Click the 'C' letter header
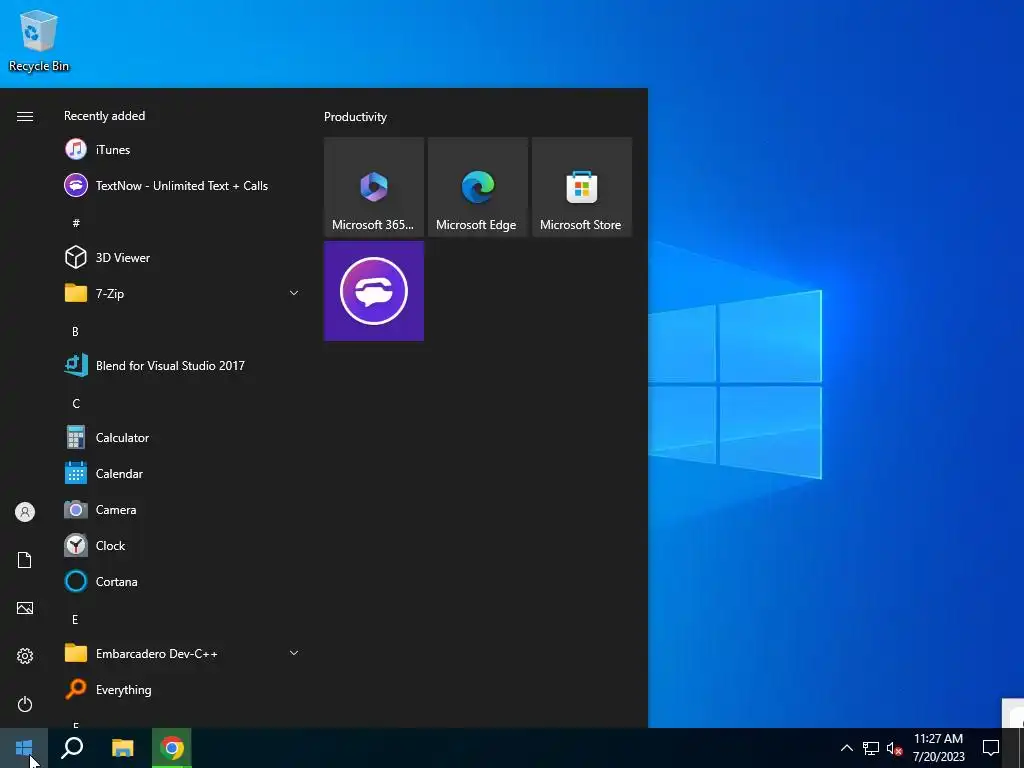1024x768 pixels. pos(76,404)
